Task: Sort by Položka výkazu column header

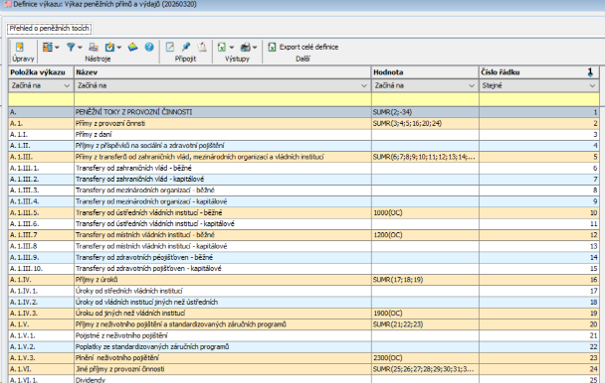Action: [x=41, y=72]
